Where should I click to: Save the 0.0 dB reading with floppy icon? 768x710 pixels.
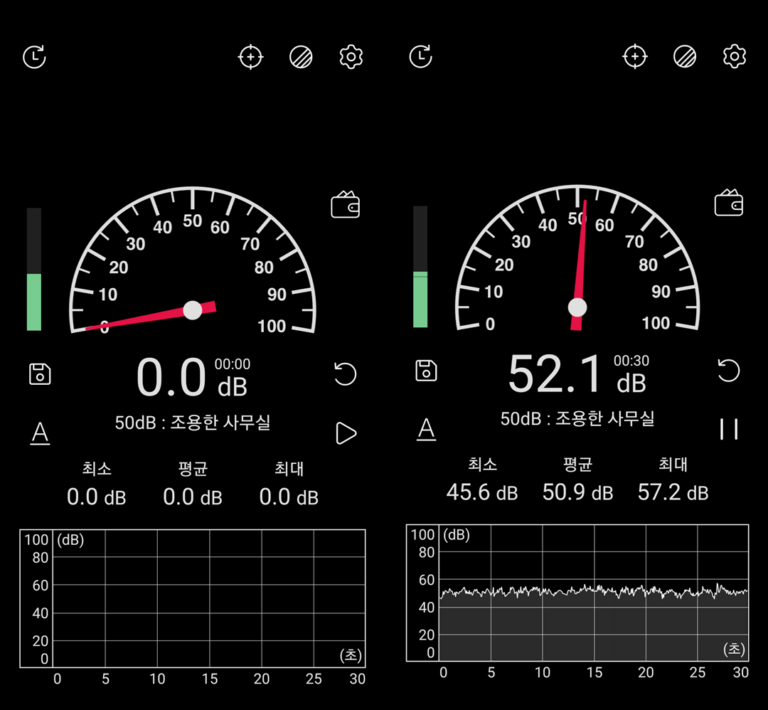coord(40,374)
